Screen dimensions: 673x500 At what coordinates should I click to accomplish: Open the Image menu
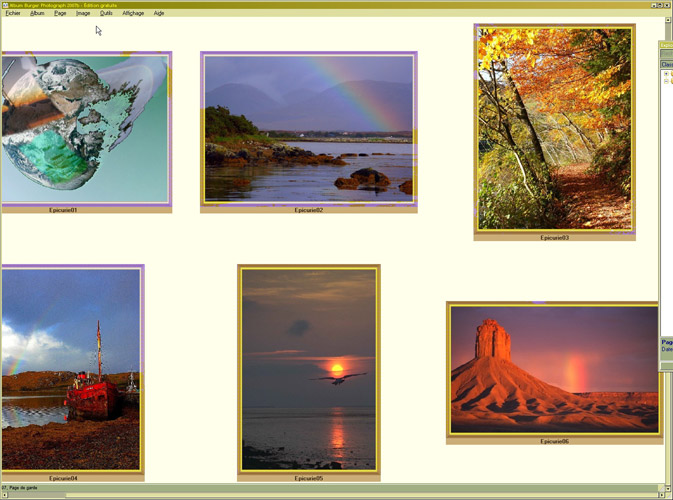click(x=83, y=13)
